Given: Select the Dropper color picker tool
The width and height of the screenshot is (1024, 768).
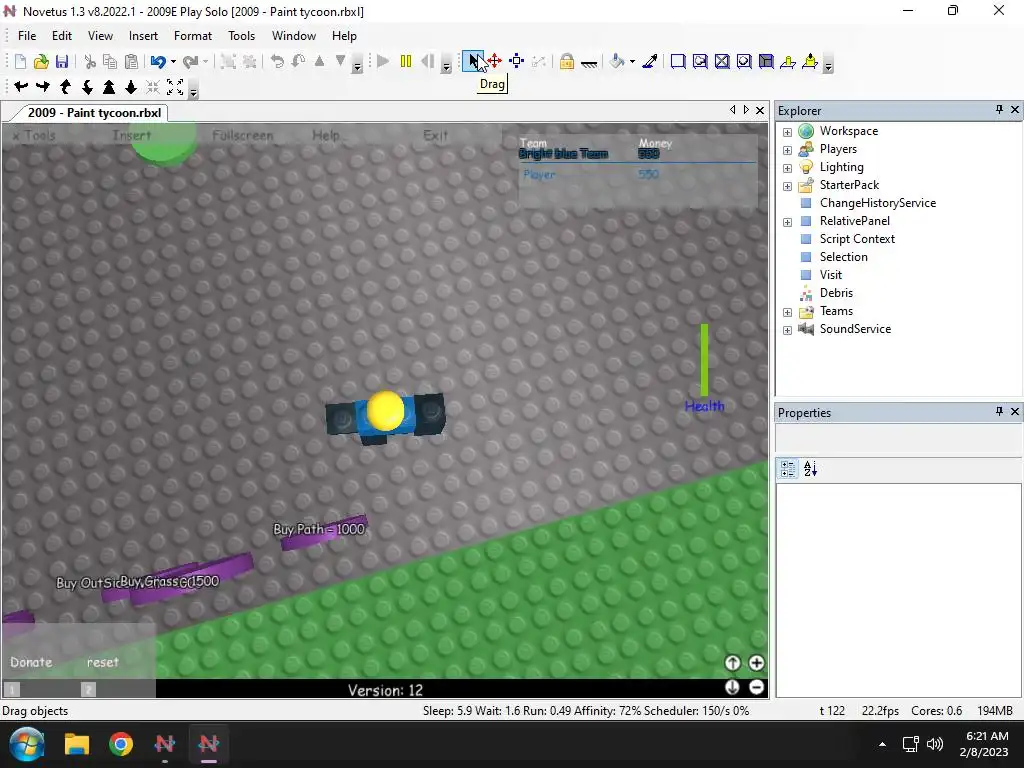Looking at the screenshot, I should tap(650, 61).
